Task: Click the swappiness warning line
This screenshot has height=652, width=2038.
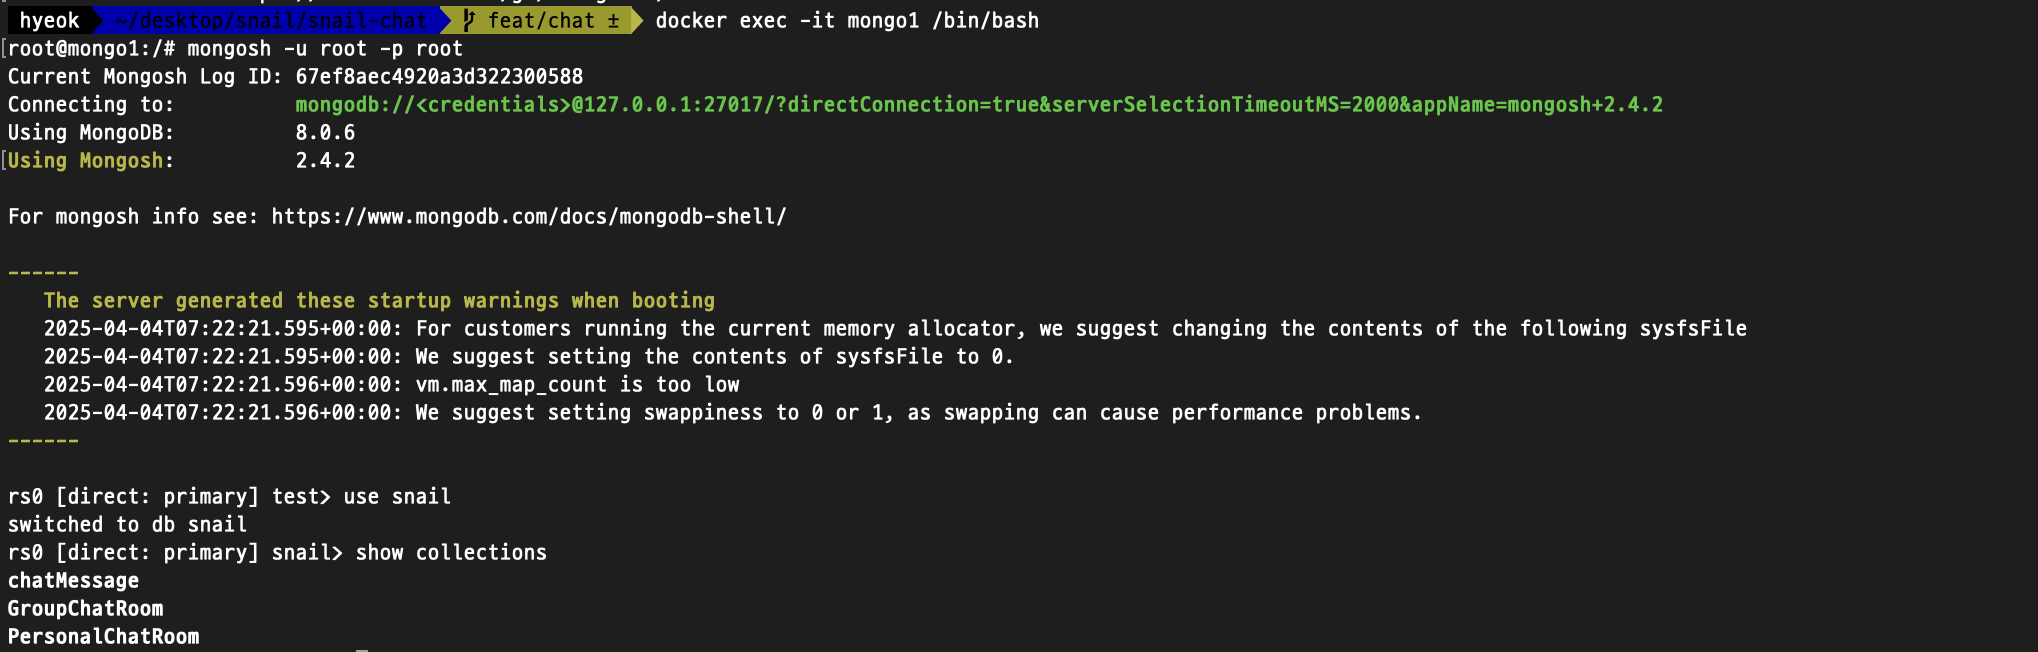Action: 733,413
